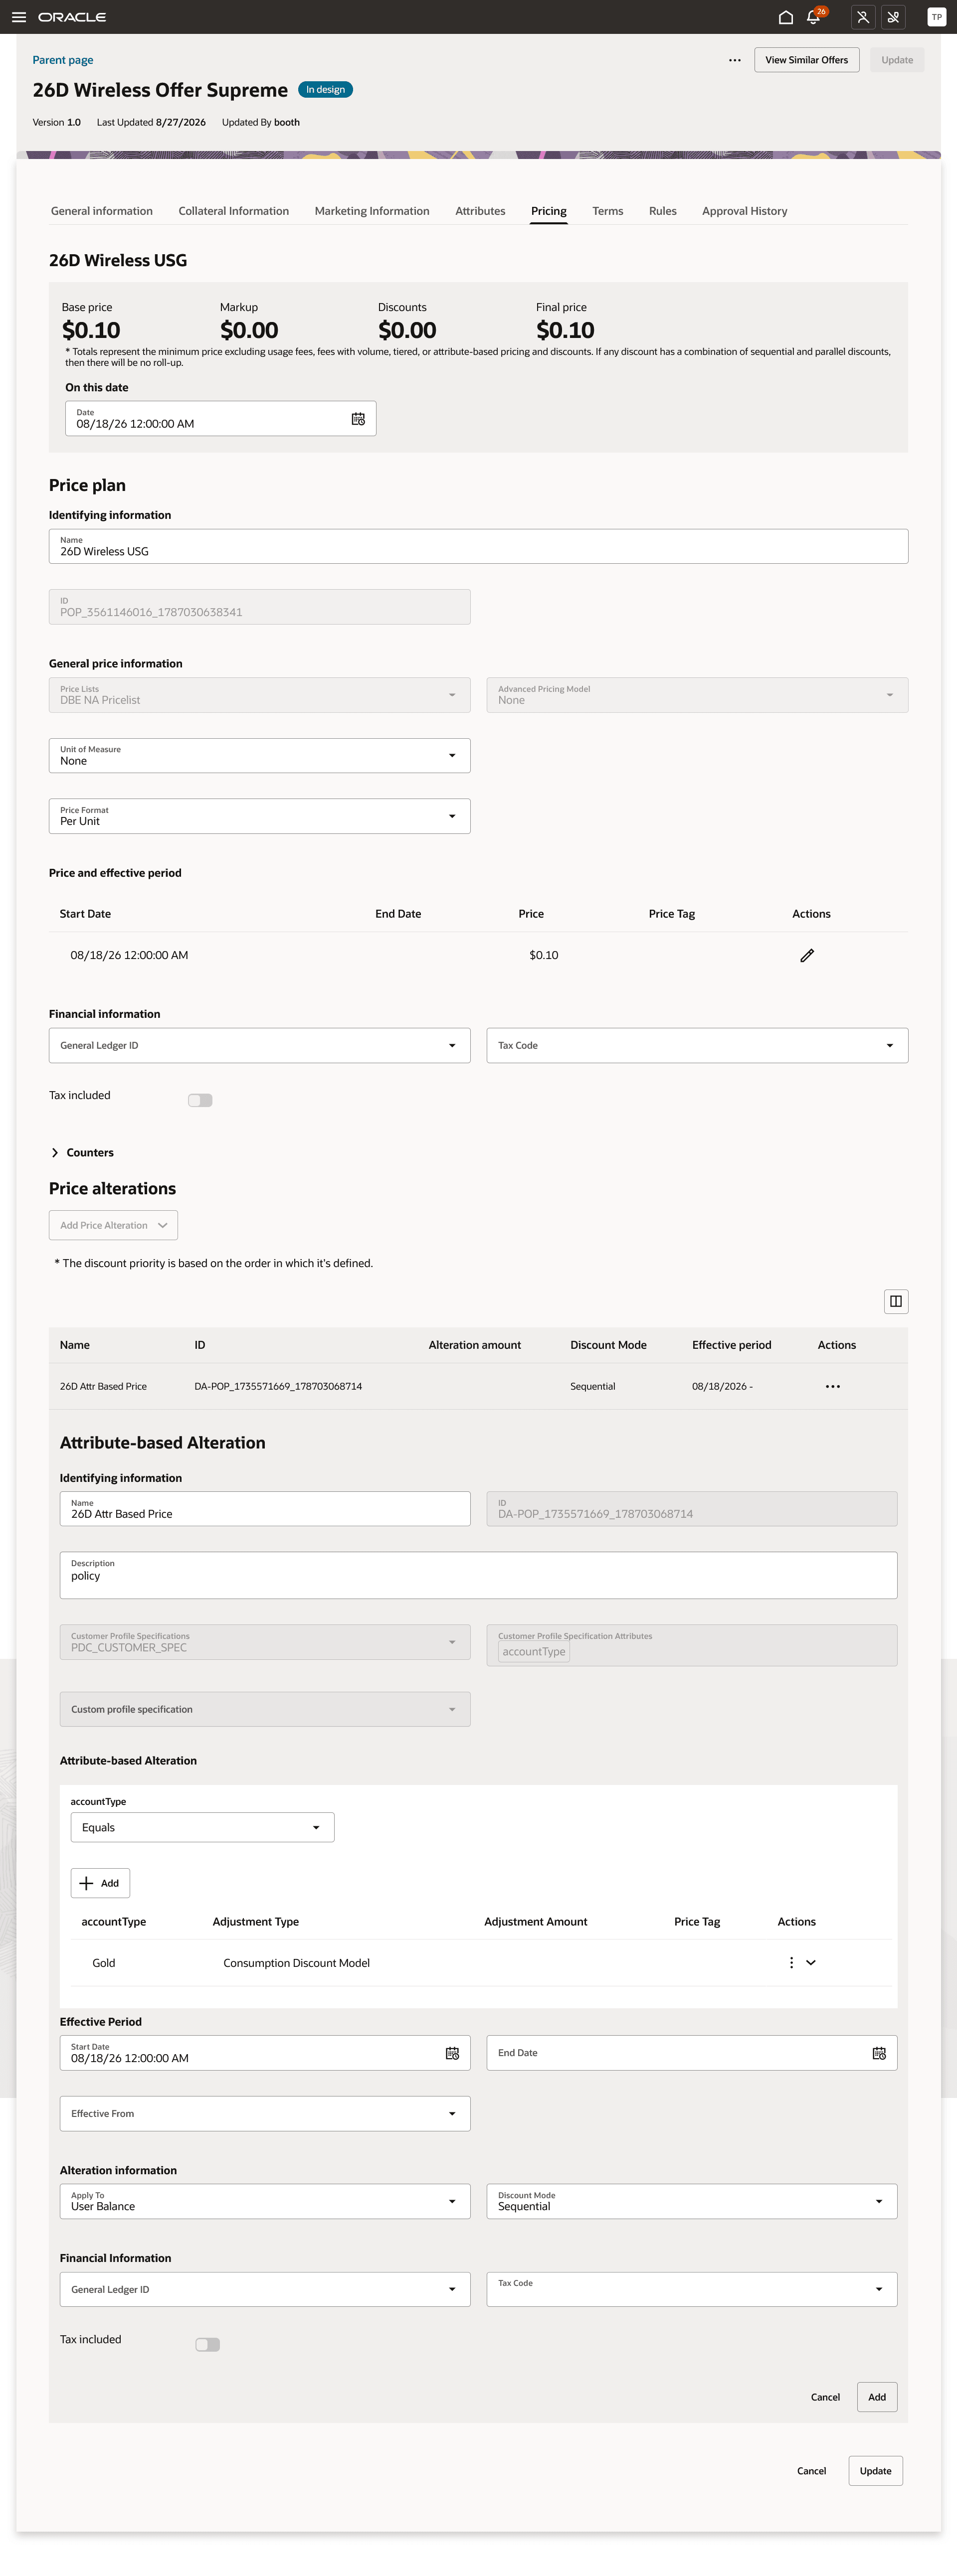Go to the Approval History tab
The image size is (957, 2576).
point(745,211)
